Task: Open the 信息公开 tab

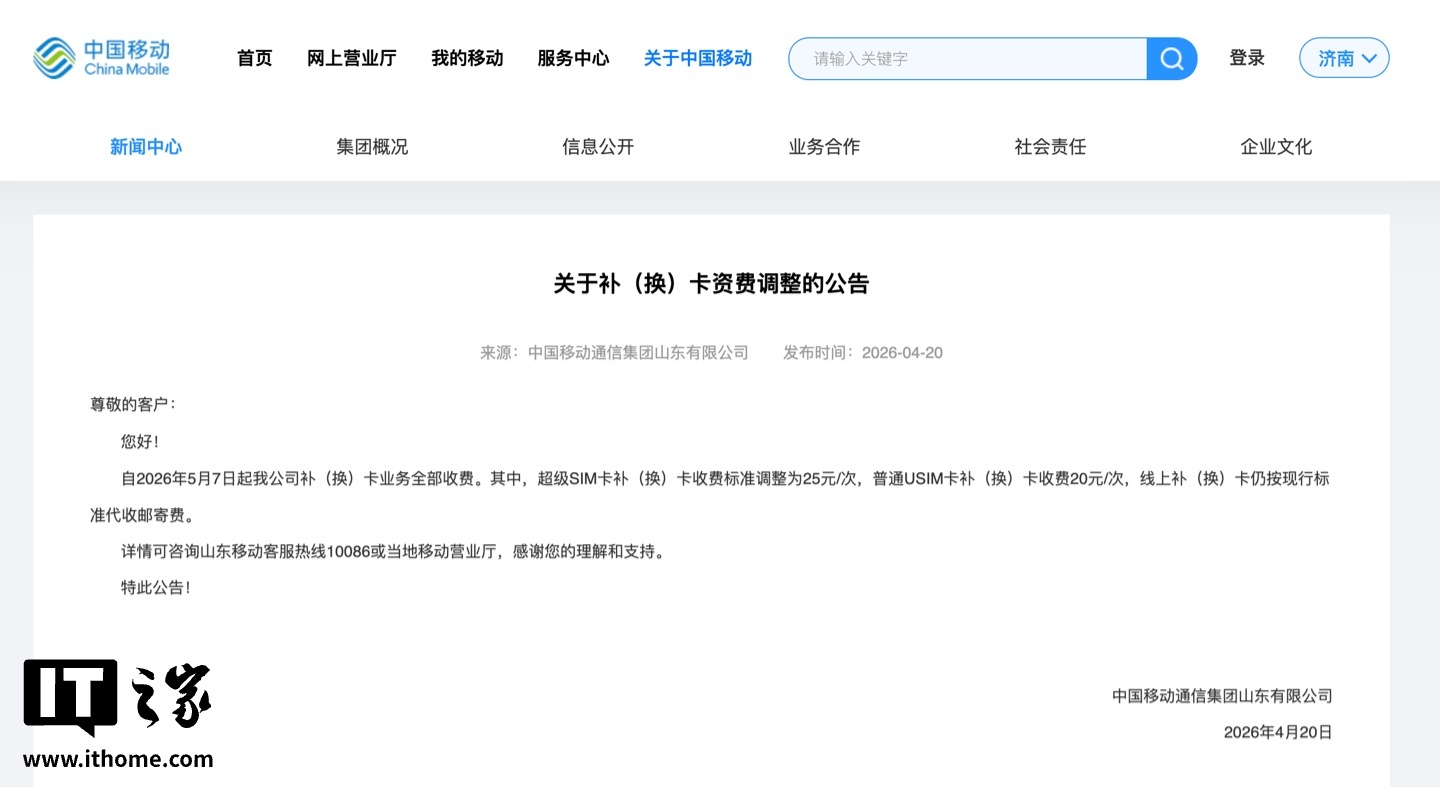Action: point(598,147)
